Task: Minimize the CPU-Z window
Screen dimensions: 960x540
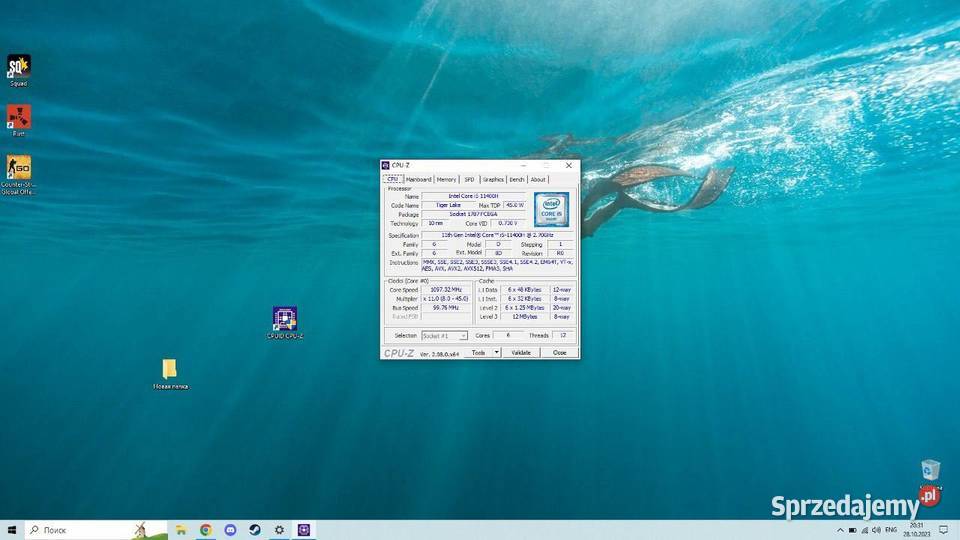Action: tap(523, 165)
